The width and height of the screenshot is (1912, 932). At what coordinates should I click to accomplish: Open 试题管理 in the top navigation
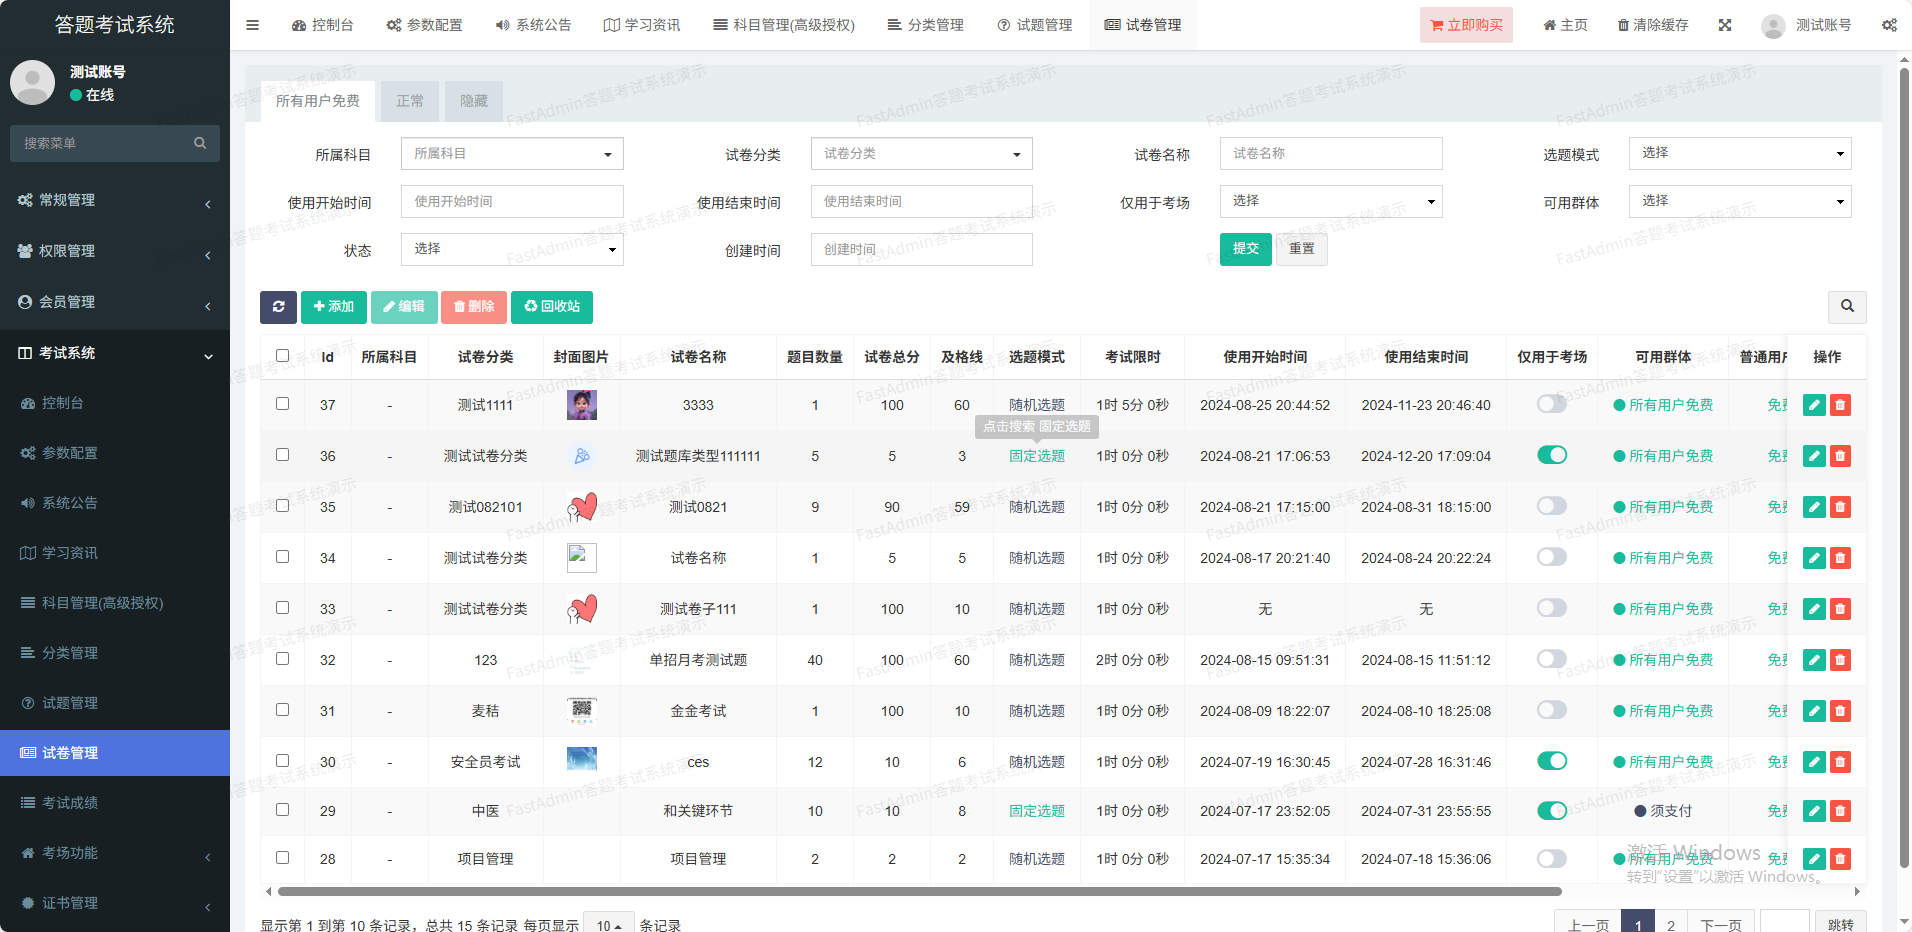[x=1034, y=25]
